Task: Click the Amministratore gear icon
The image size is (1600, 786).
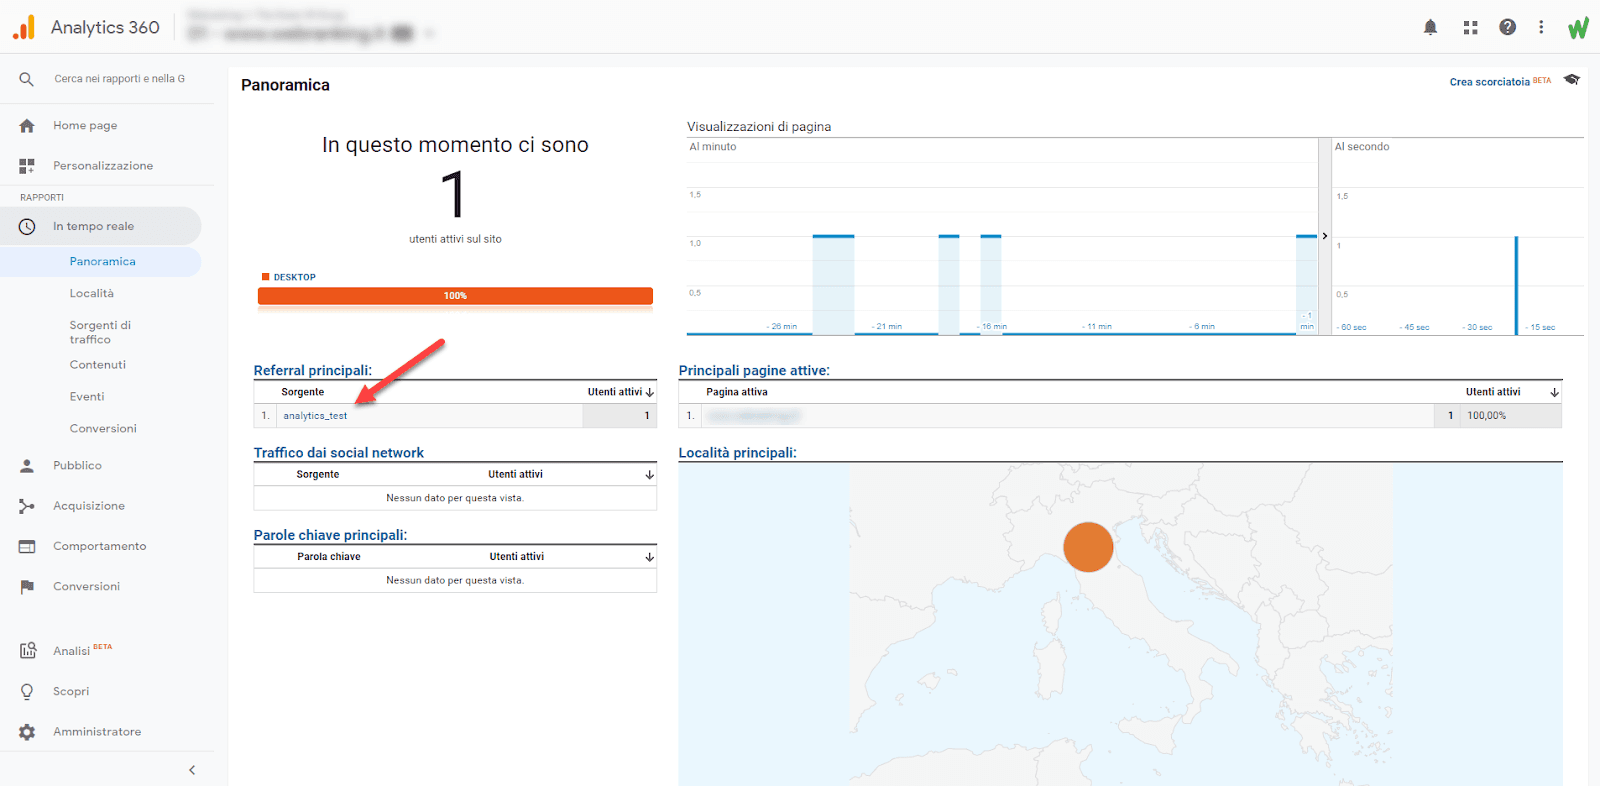Action: point(27,732)
